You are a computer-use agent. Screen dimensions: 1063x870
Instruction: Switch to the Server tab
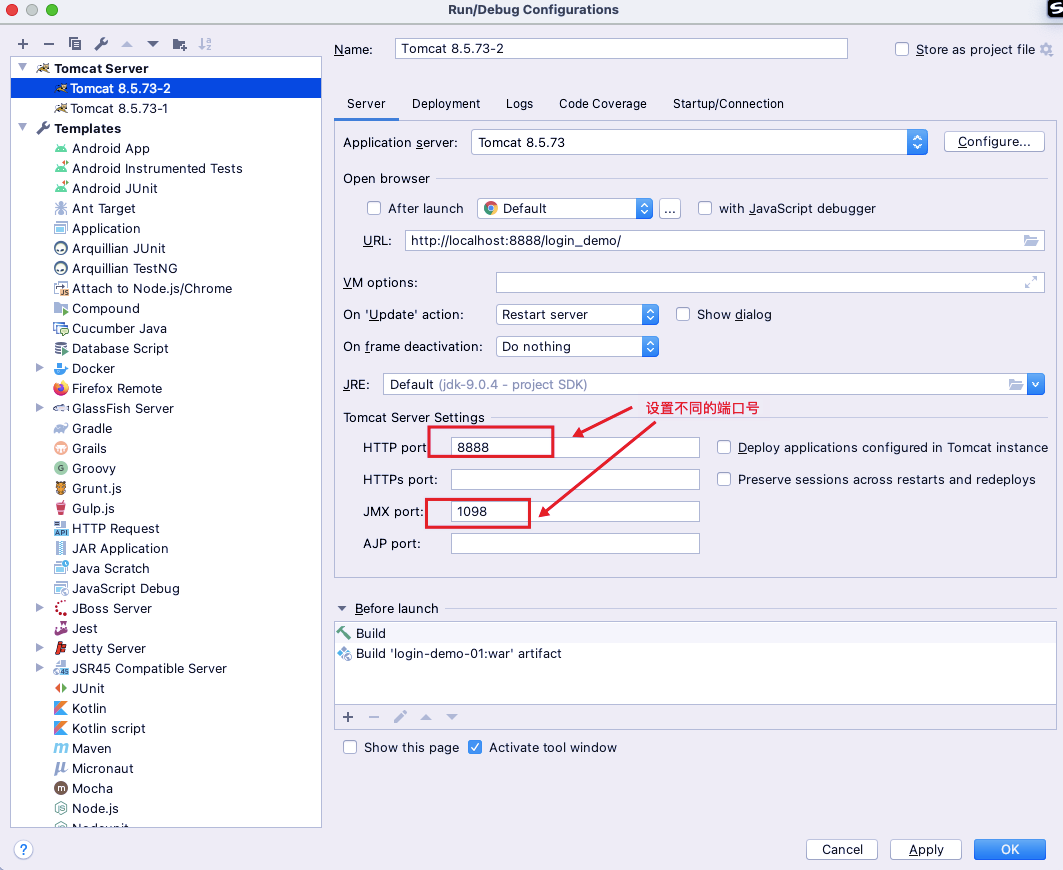pos(366,104)
